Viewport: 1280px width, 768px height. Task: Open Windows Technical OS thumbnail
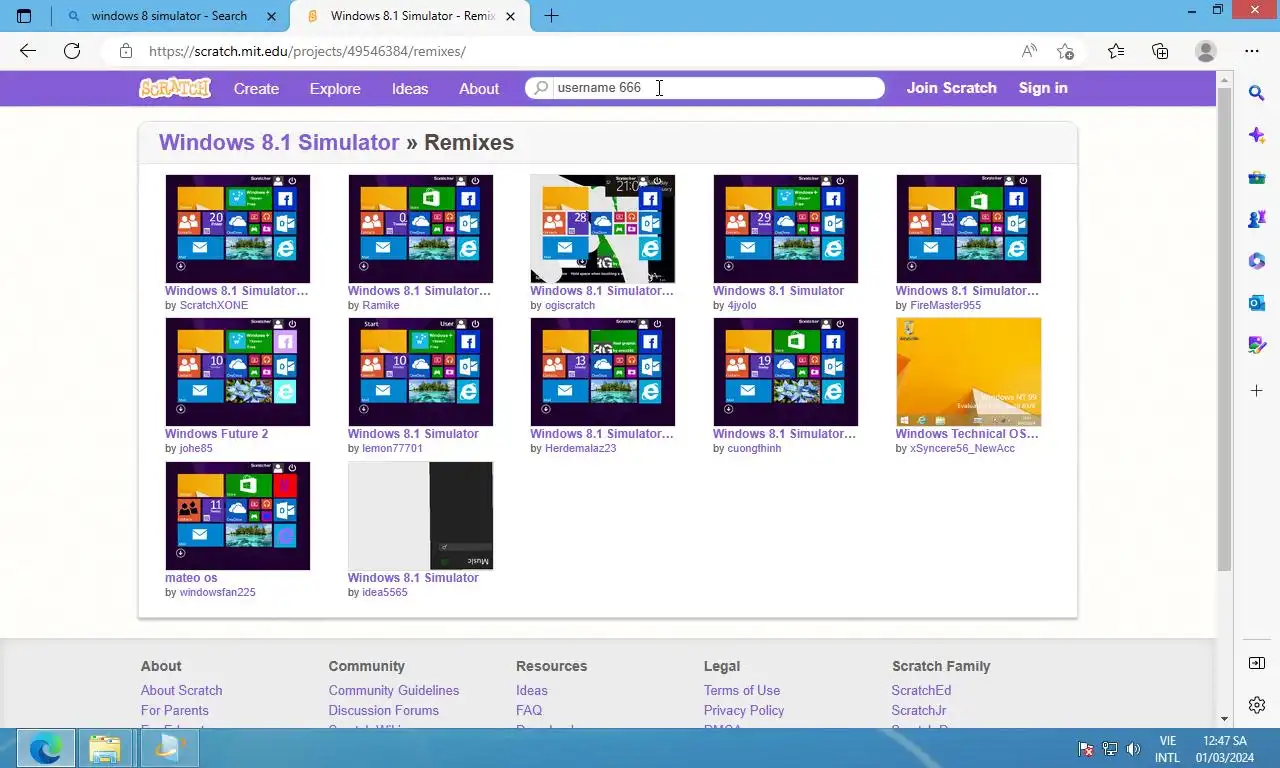pos(968,372)
